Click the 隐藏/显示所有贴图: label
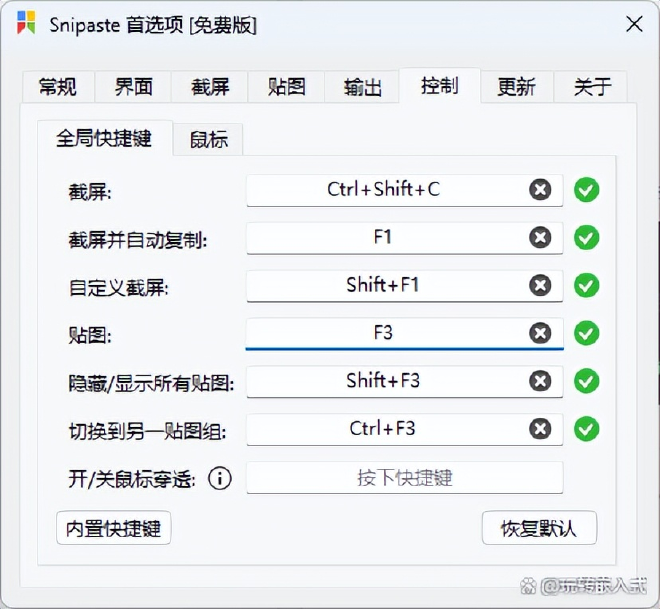660x609 pixels. (x=151, y=384)
